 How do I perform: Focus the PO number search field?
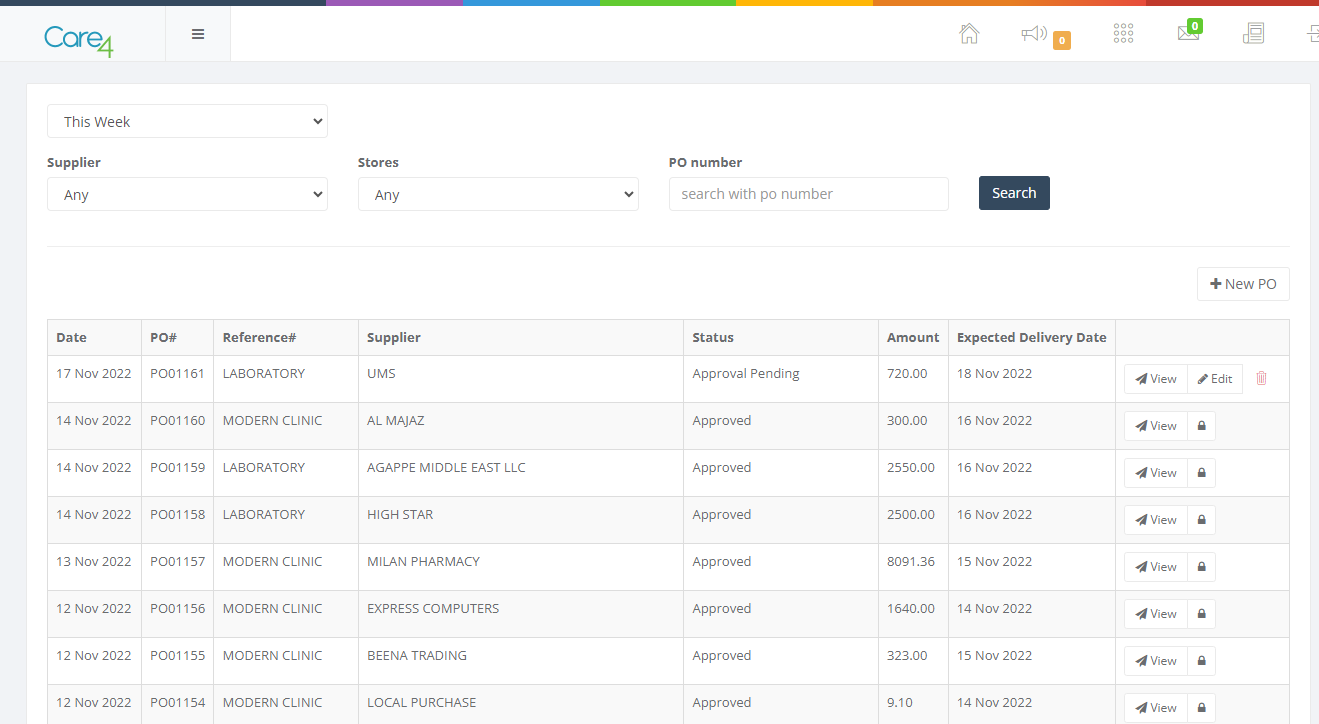tap(808, 194)
